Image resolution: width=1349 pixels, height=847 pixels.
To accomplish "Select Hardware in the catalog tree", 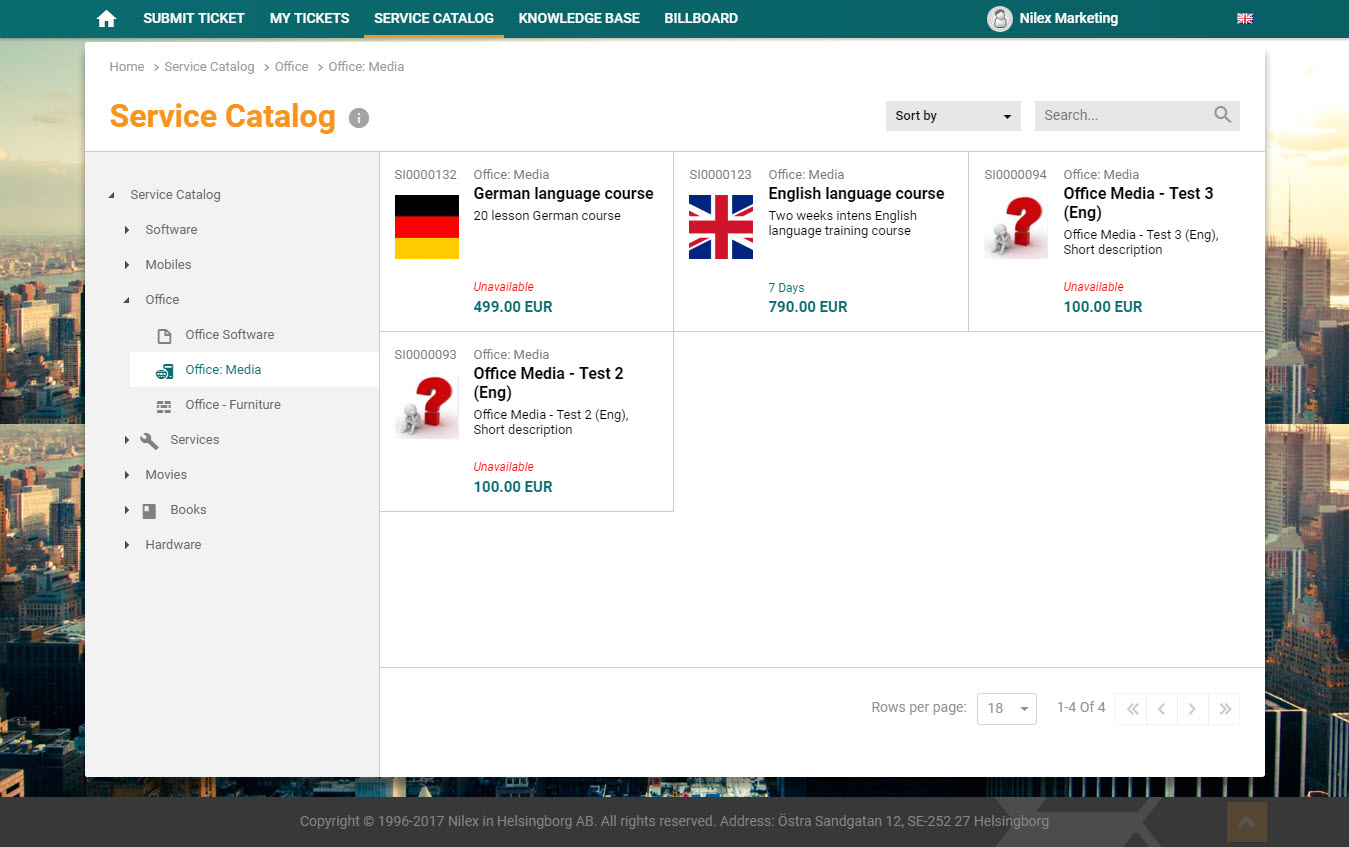I will (173, 545).
